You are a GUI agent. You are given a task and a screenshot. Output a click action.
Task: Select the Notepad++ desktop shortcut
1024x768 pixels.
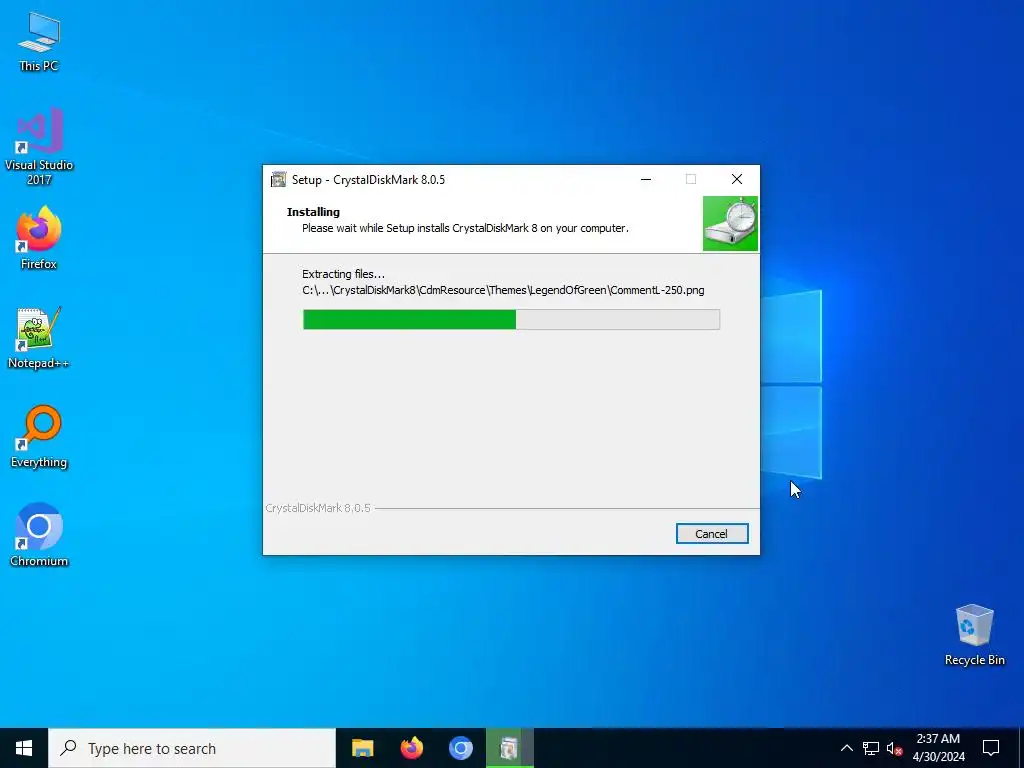[39, 338]
